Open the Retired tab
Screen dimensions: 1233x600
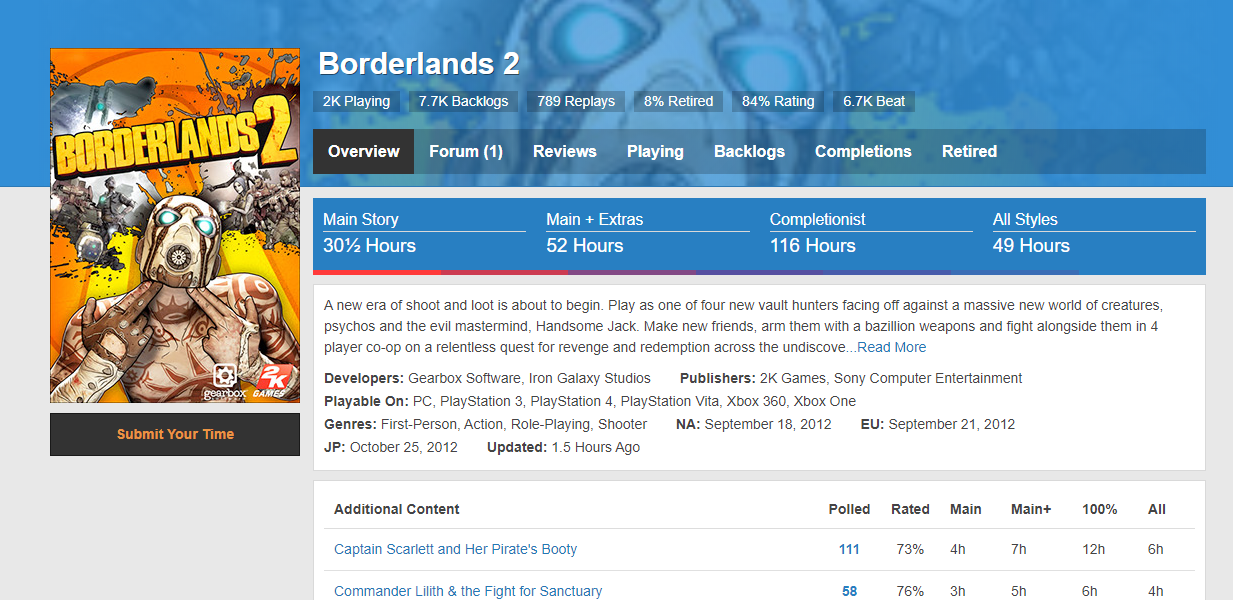[969, 152]
